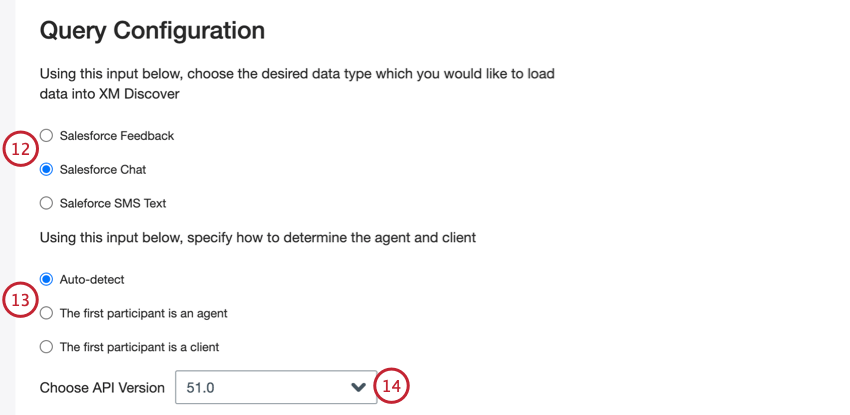The image size is (850, 415).
Task: Select the Salesforce Chat radio button
Action: [46, 169]
